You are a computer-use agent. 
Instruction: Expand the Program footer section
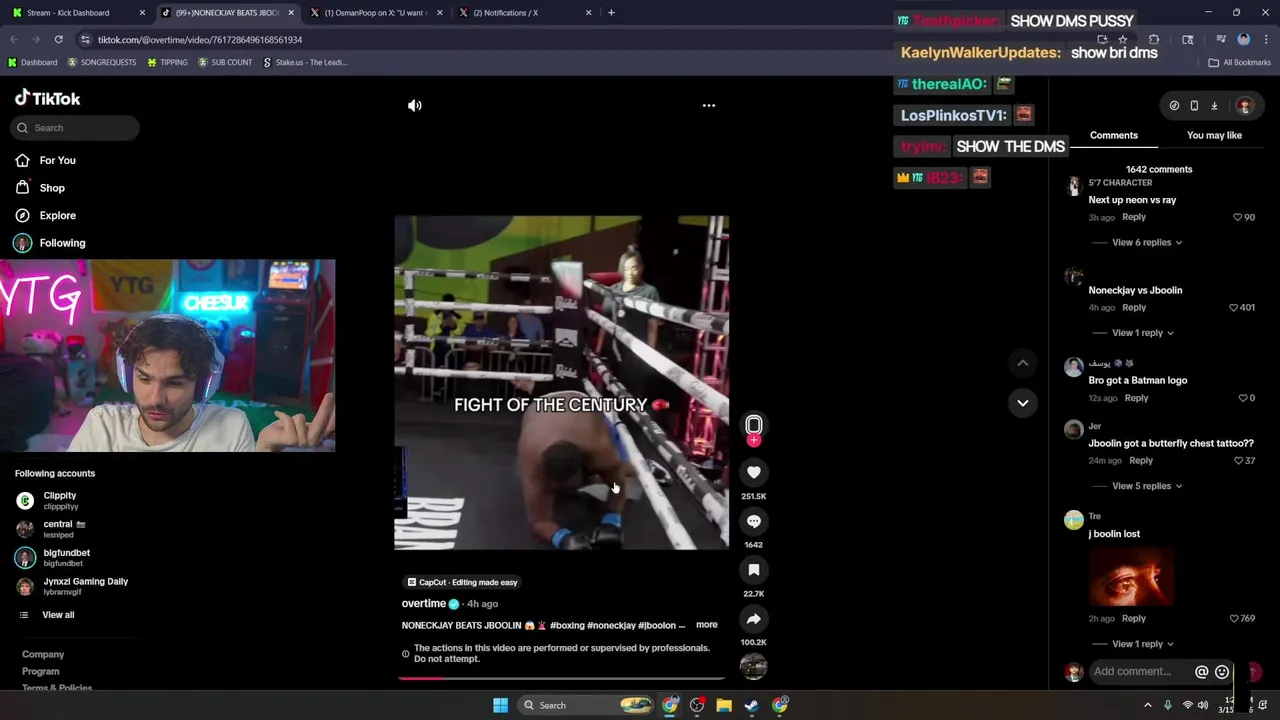pos(41,671)
